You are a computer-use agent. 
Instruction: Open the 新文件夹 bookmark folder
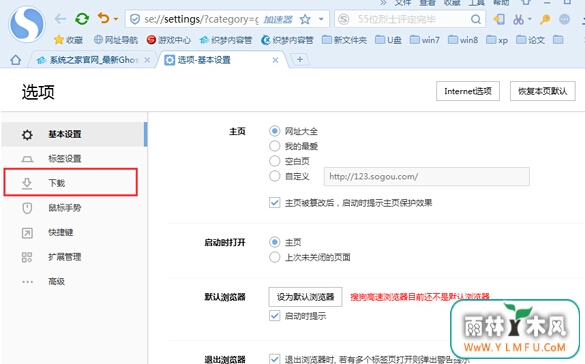[x=344, y=40]
